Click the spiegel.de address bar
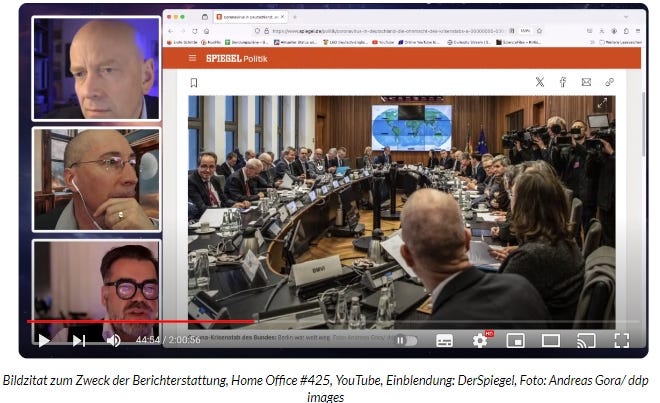660x403 pixels. (x=387, y=31)
